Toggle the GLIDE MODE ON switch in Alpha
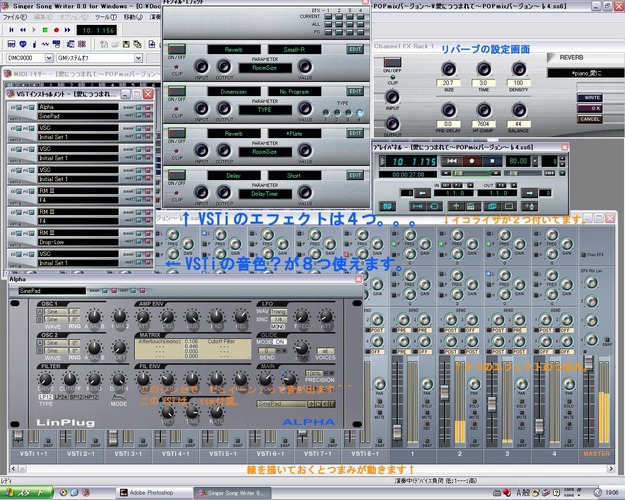Viewport: 625px width, 500px height. (x=280, y=342)
